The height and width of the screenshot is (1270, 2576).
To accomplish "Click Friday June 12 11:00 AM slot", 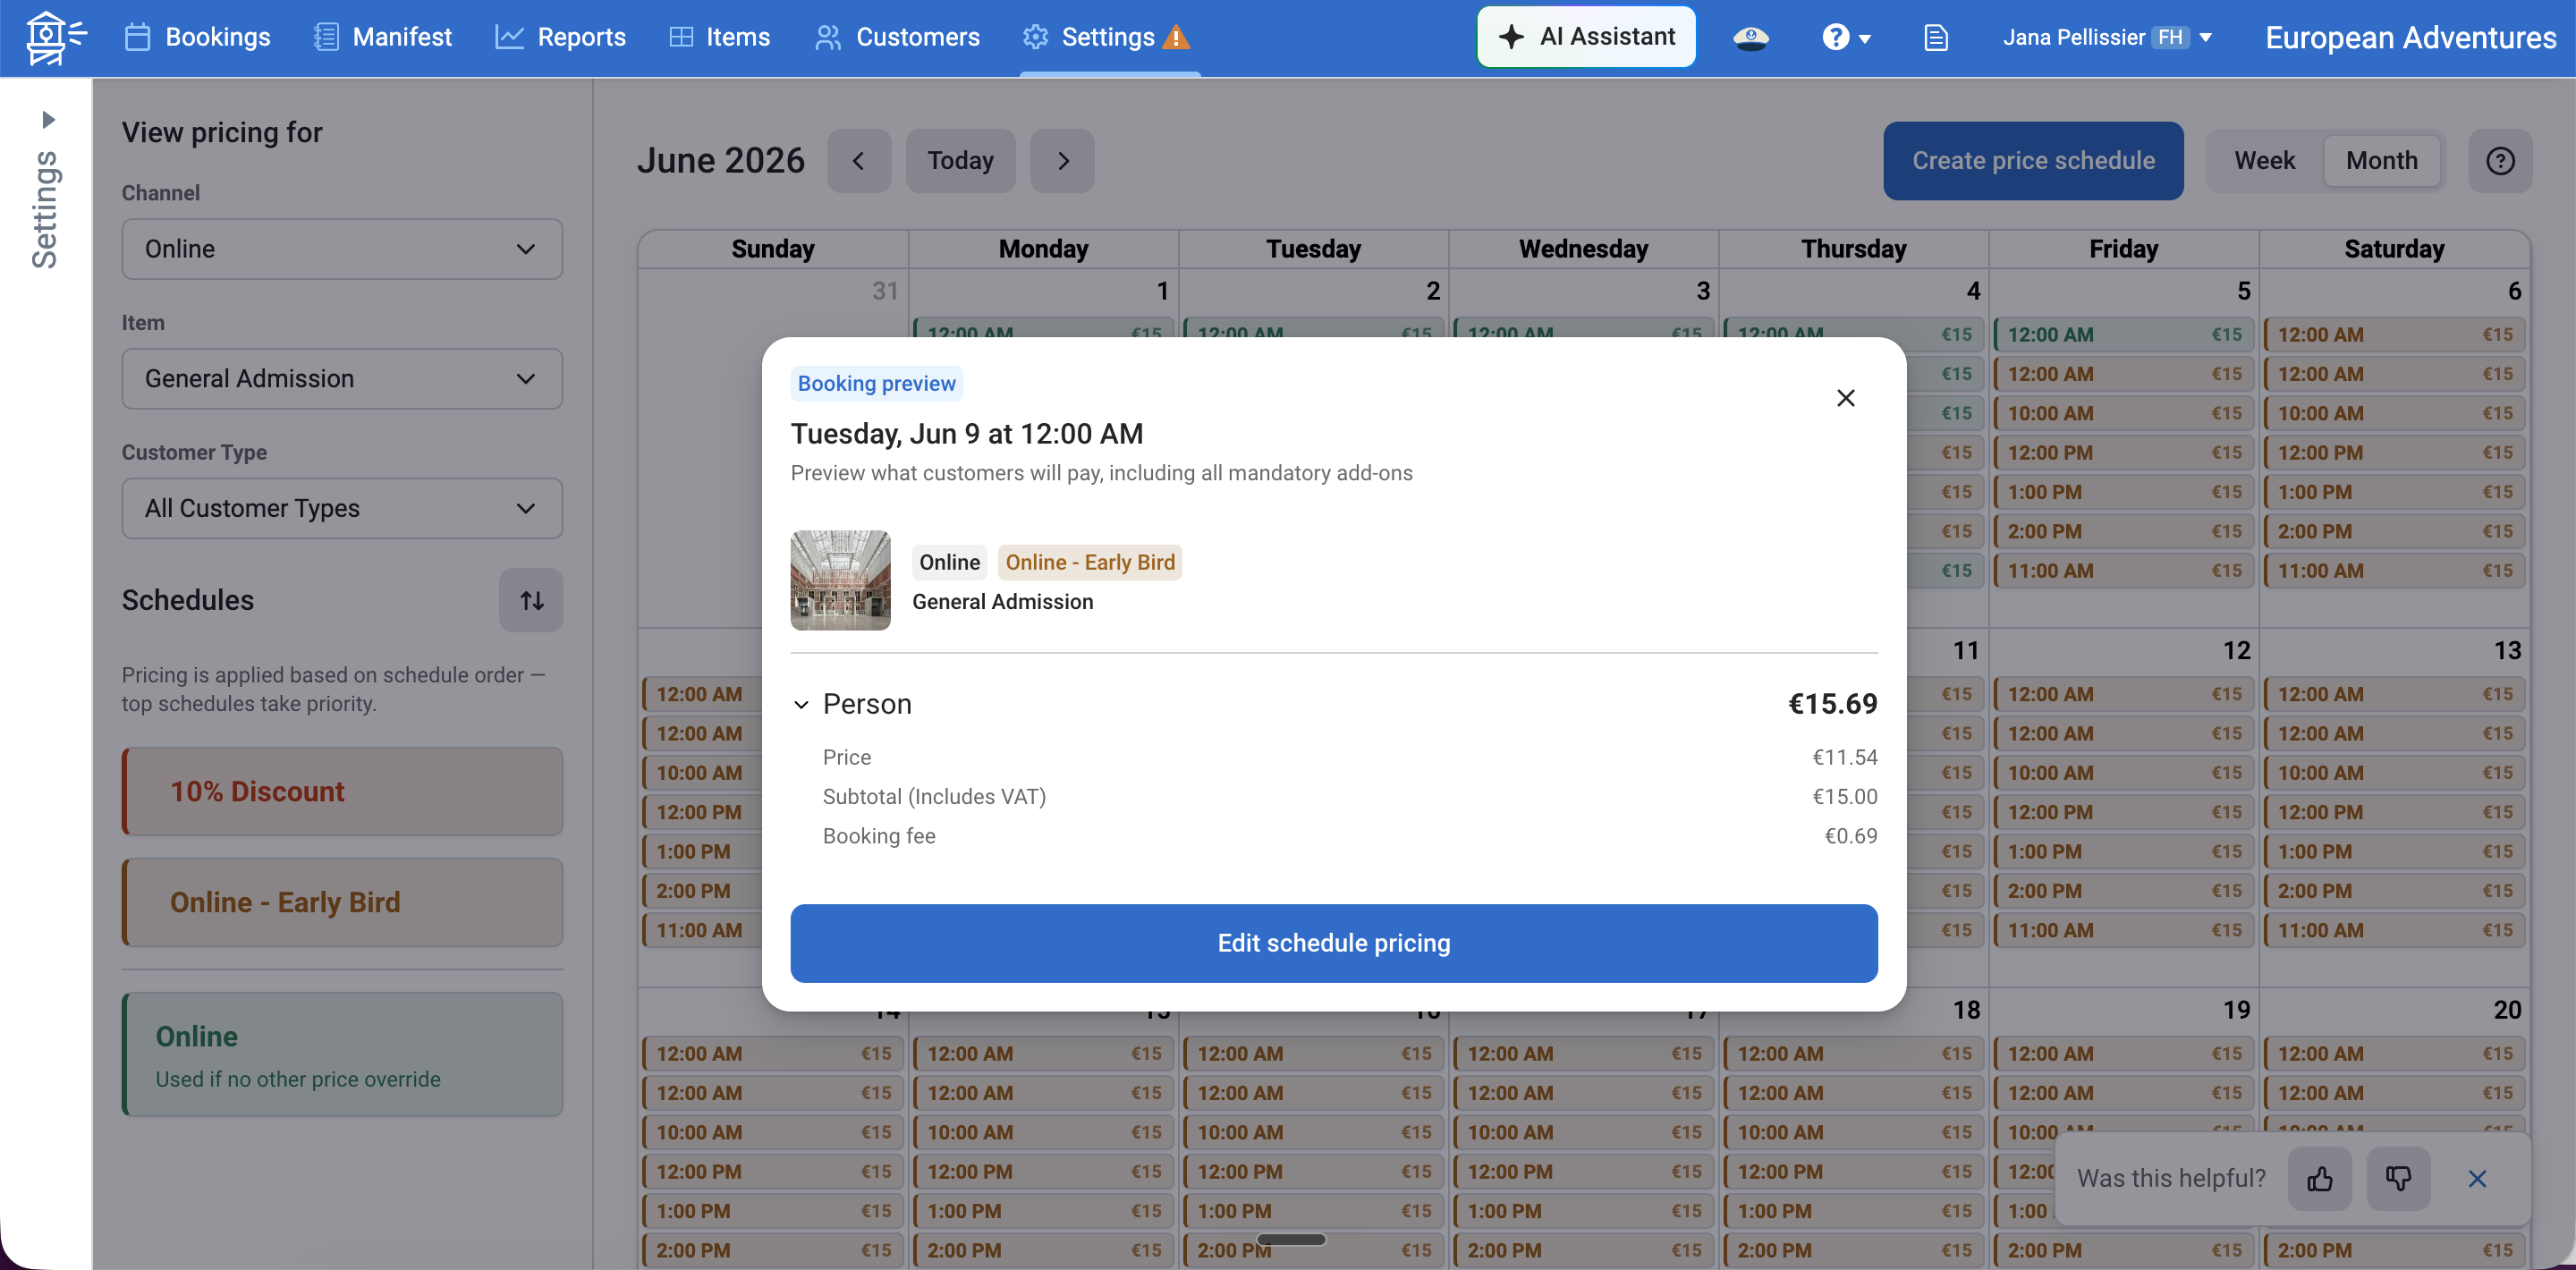I will click(x=2123, y=931).
